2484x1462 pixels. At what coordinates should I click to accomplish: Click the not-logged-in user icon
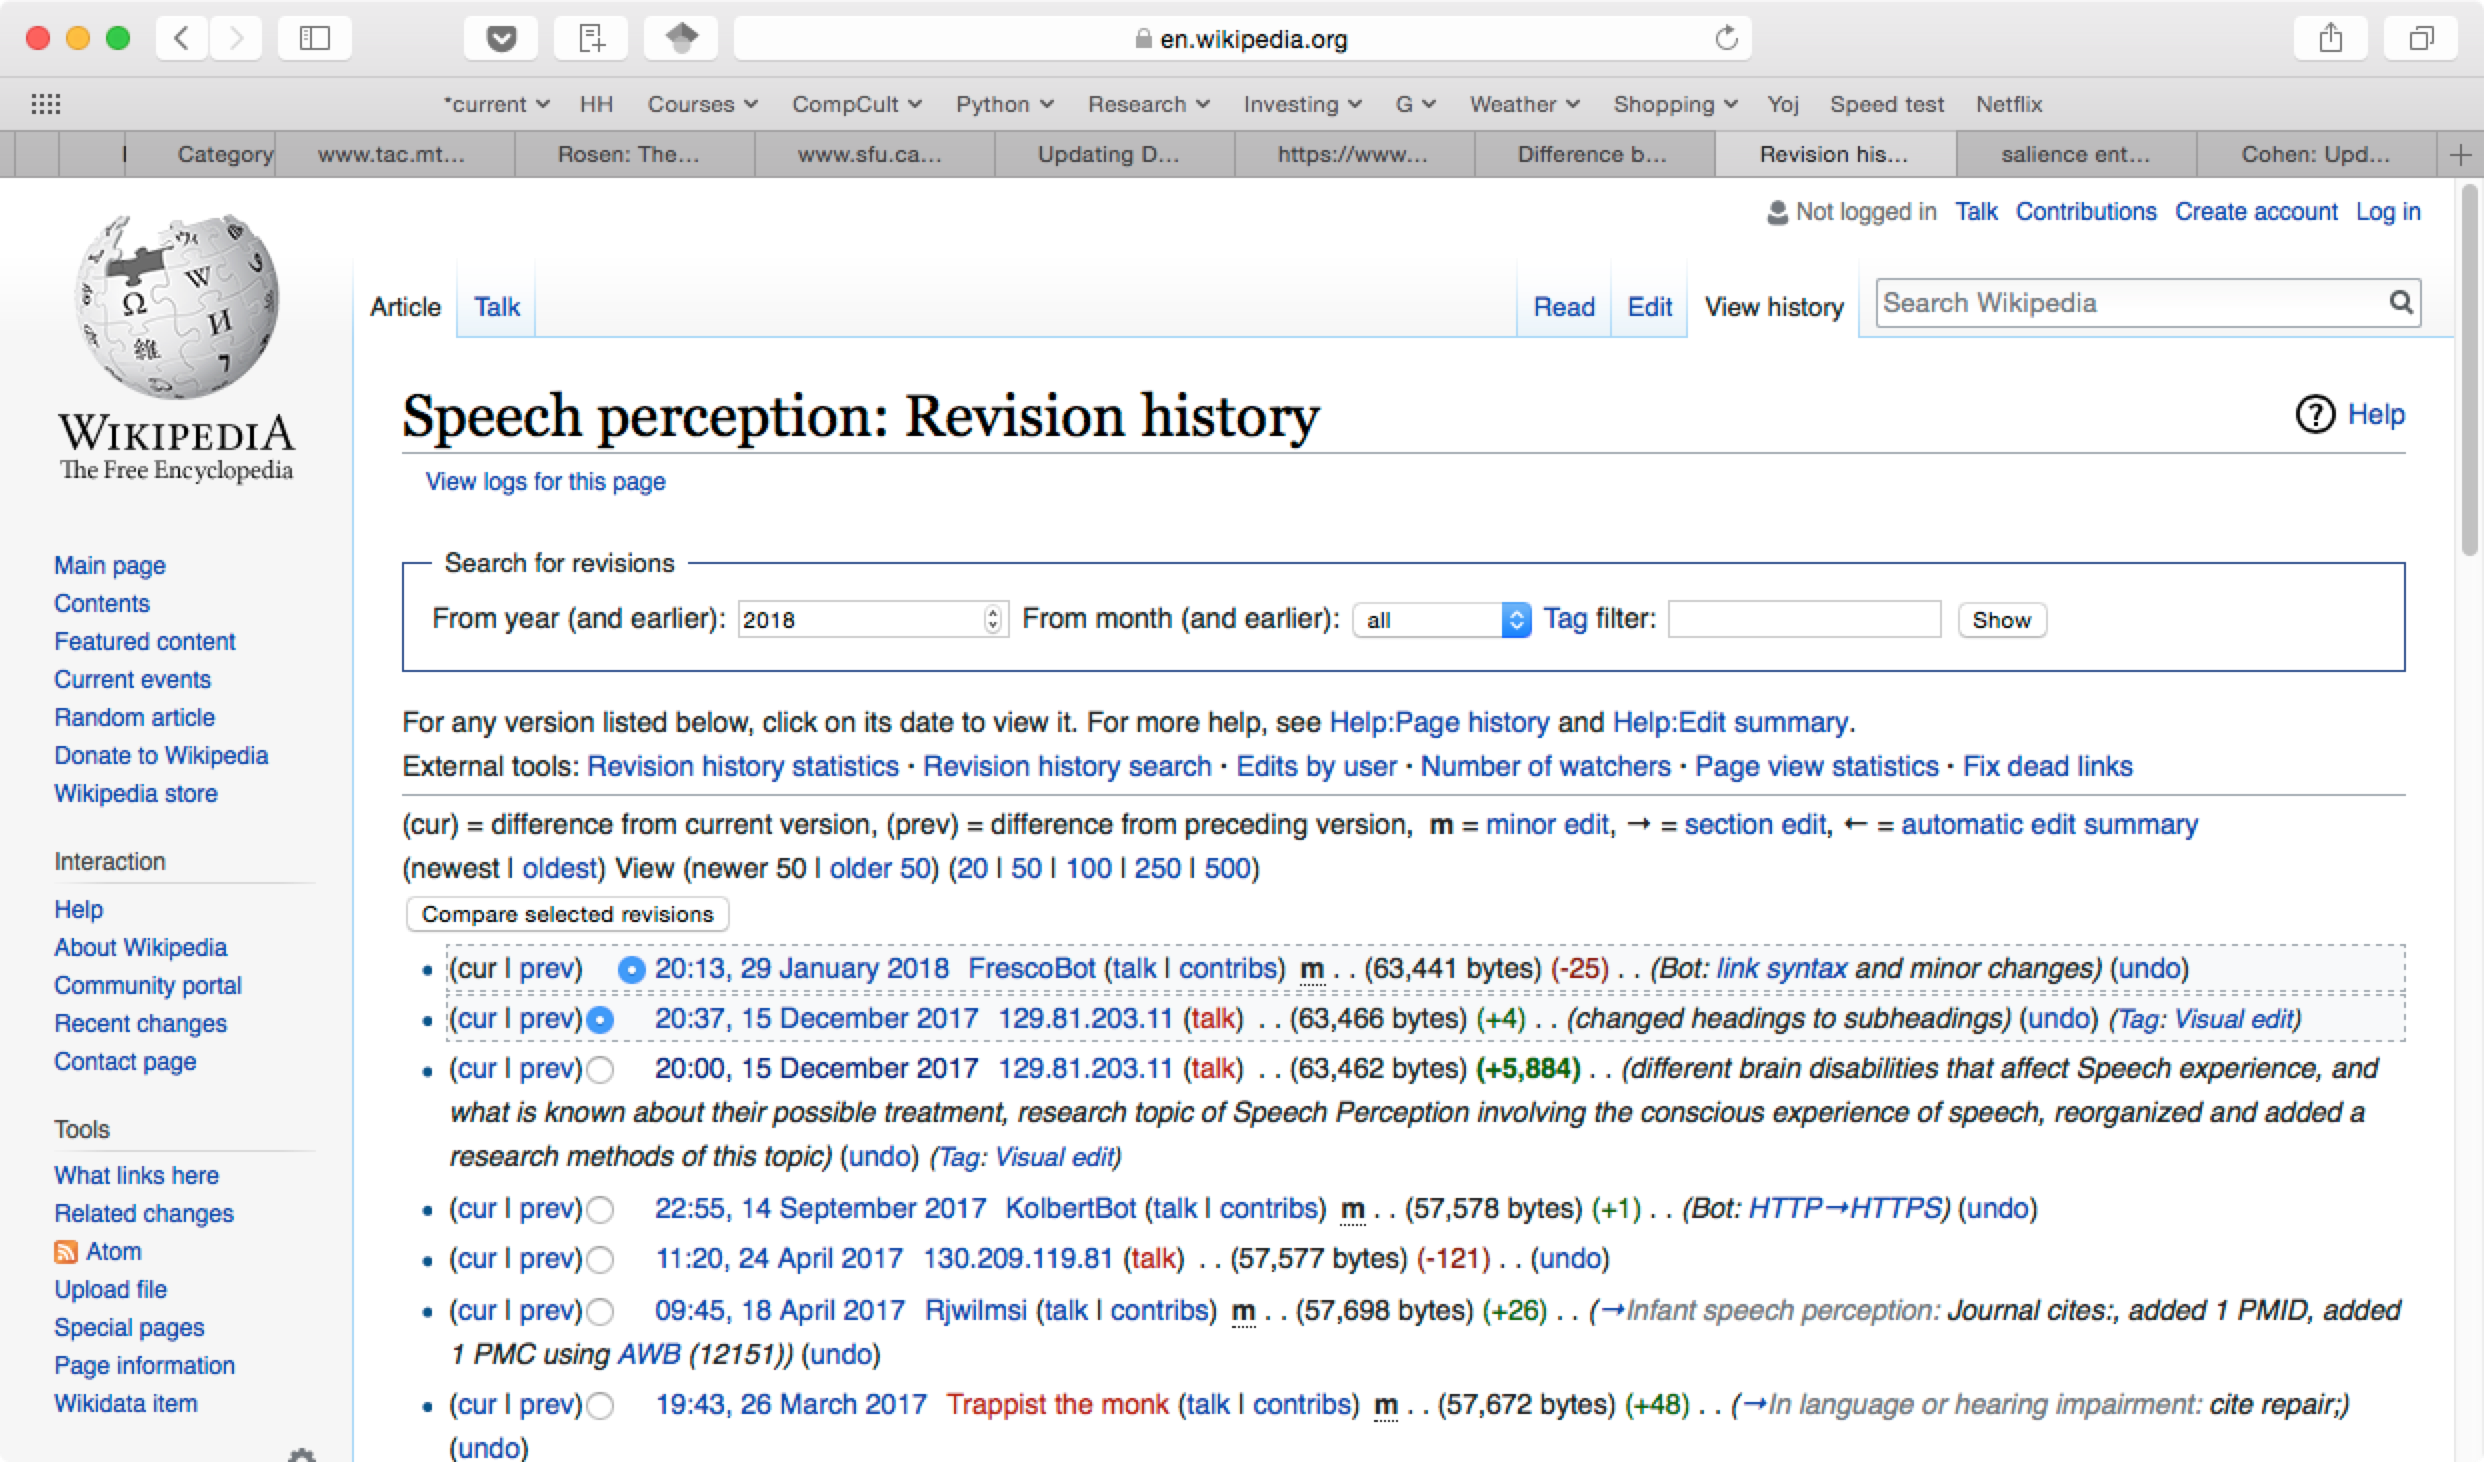tap(1778, 212)
